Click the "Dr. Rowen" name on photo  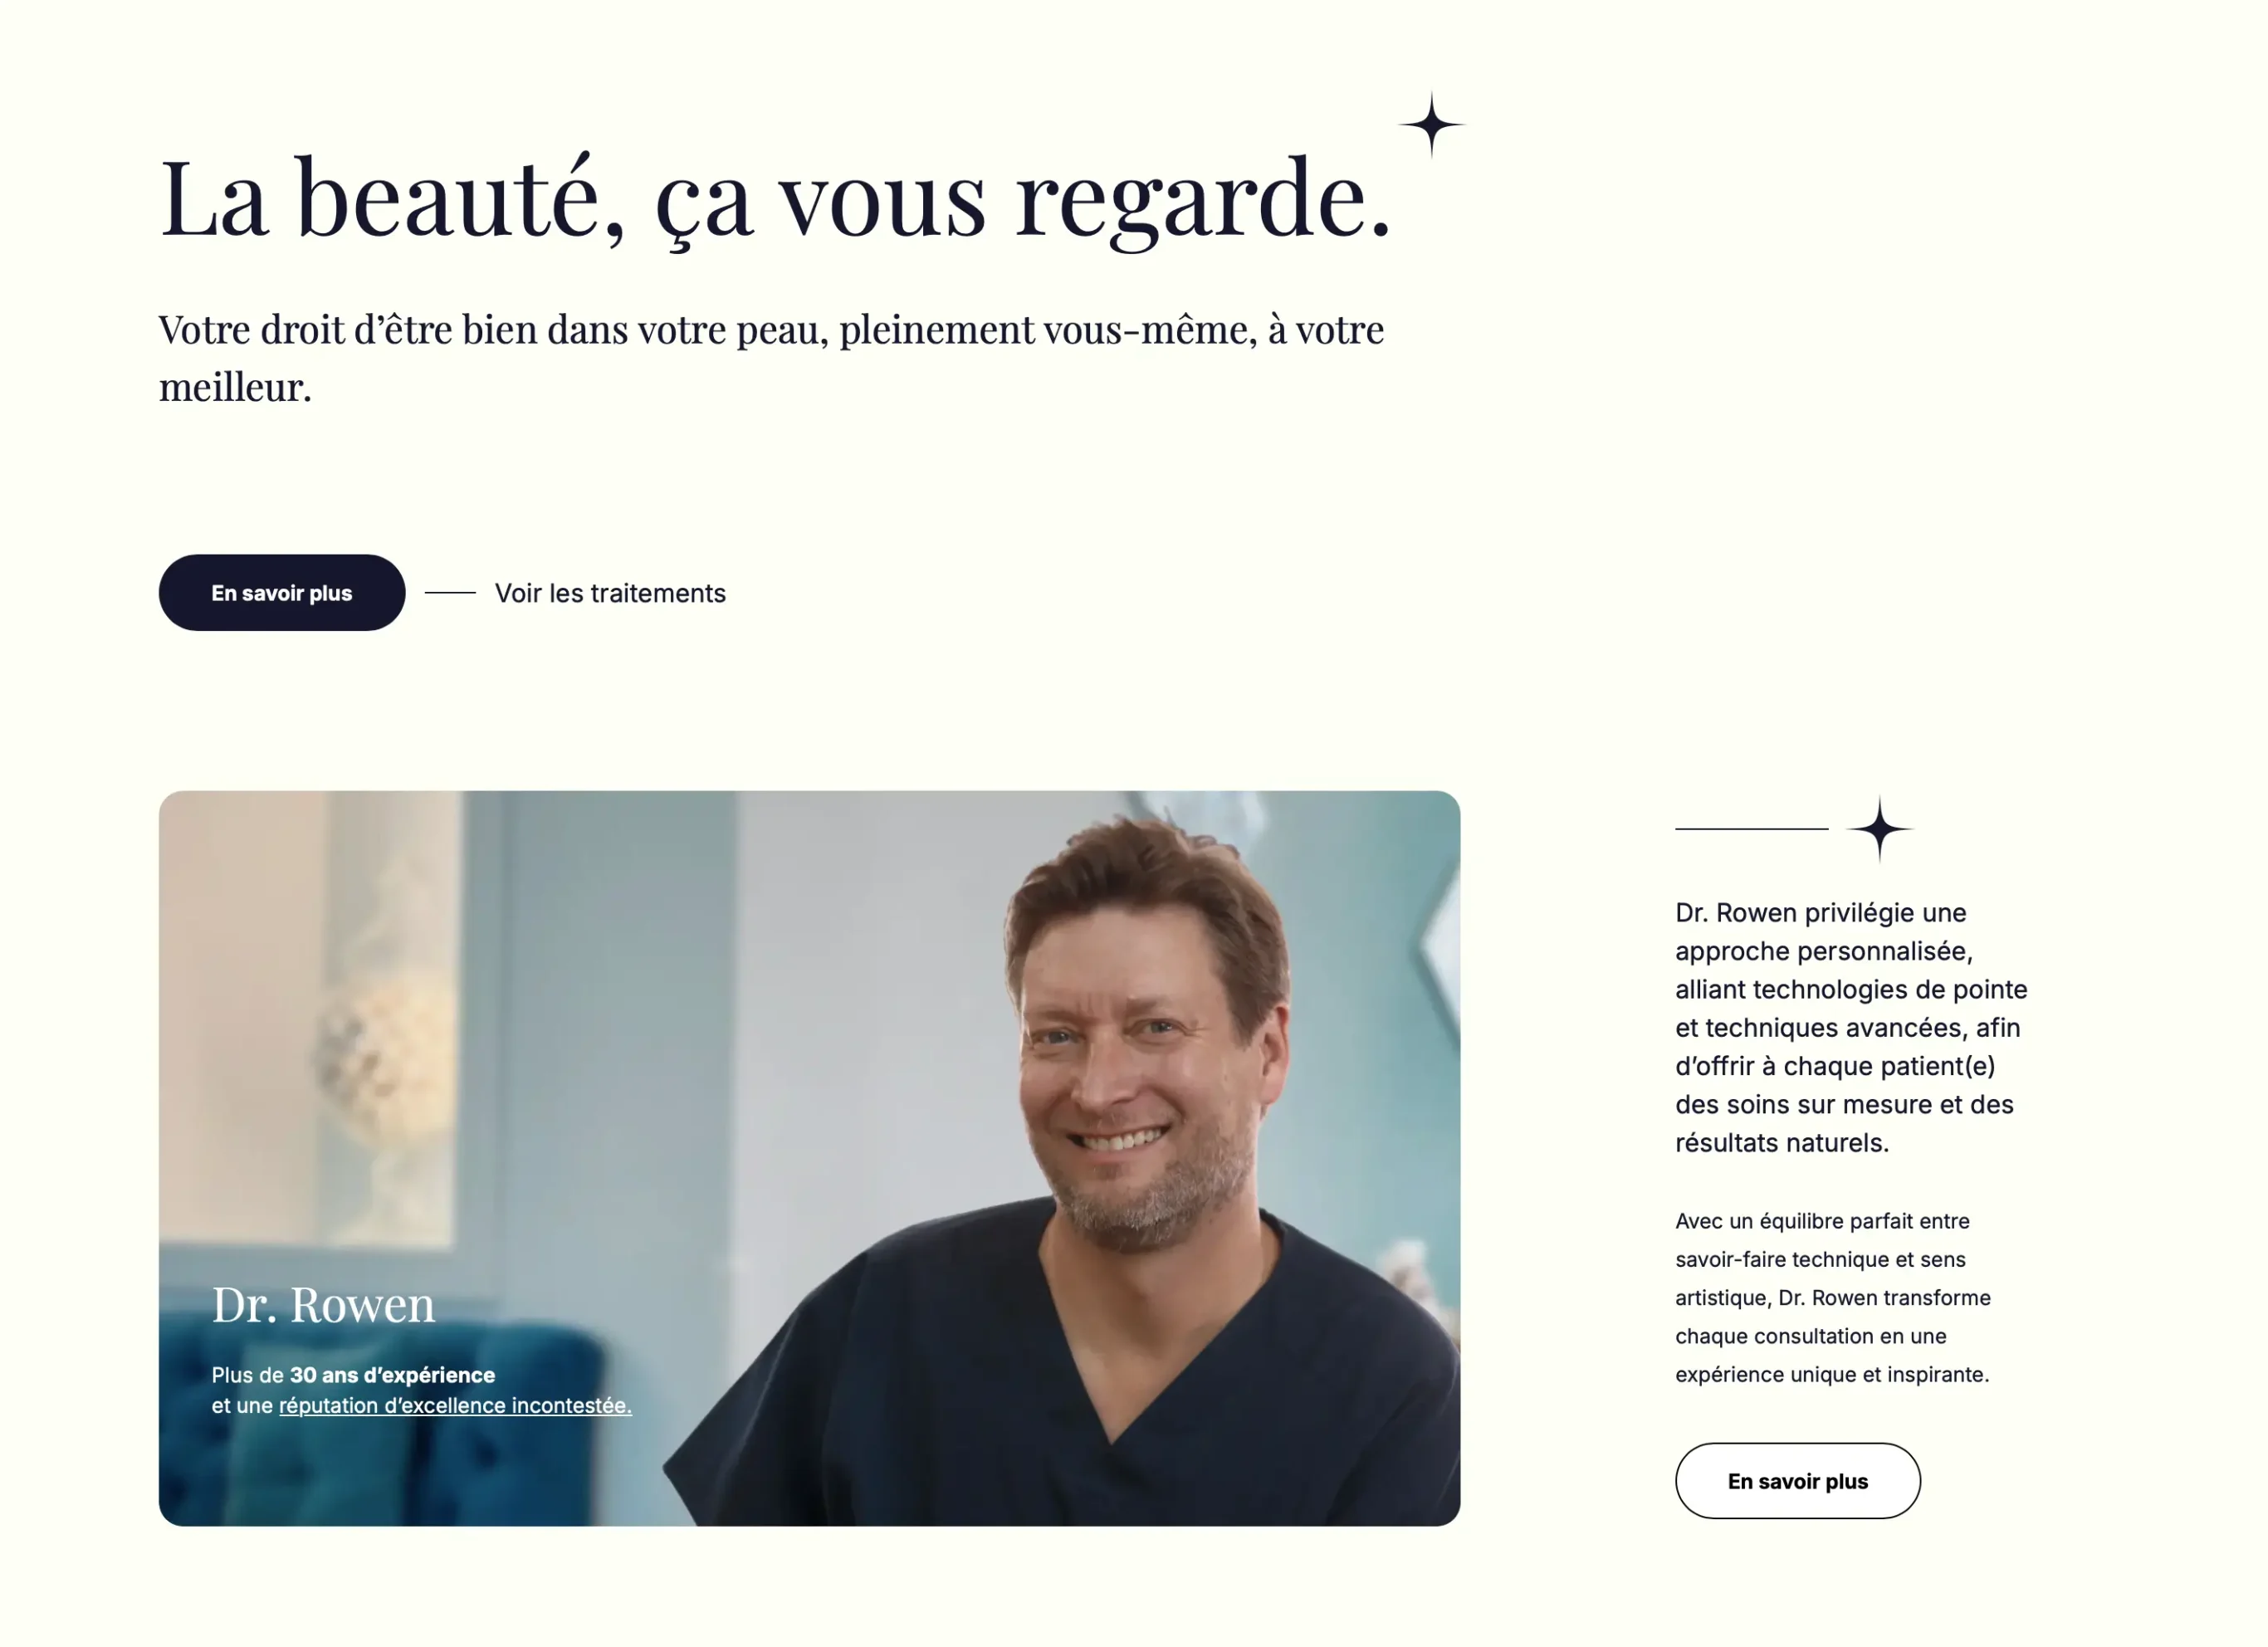pyautogui.click(x=323, y=1304)
